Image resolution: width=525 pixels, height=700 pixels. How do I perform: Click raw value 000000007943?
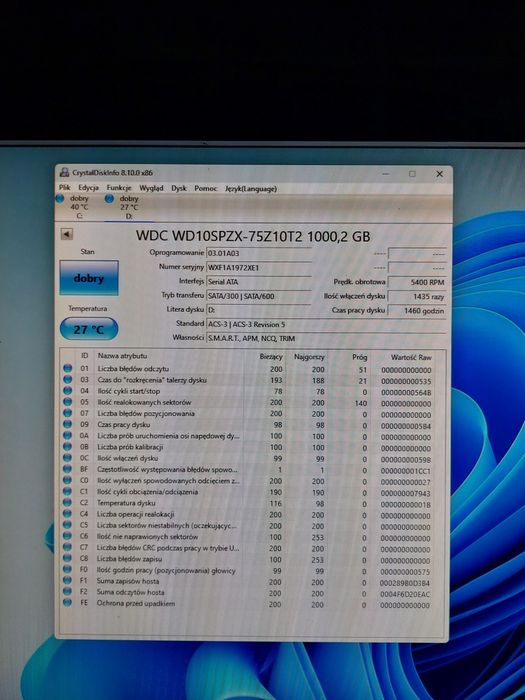point(405,493)
